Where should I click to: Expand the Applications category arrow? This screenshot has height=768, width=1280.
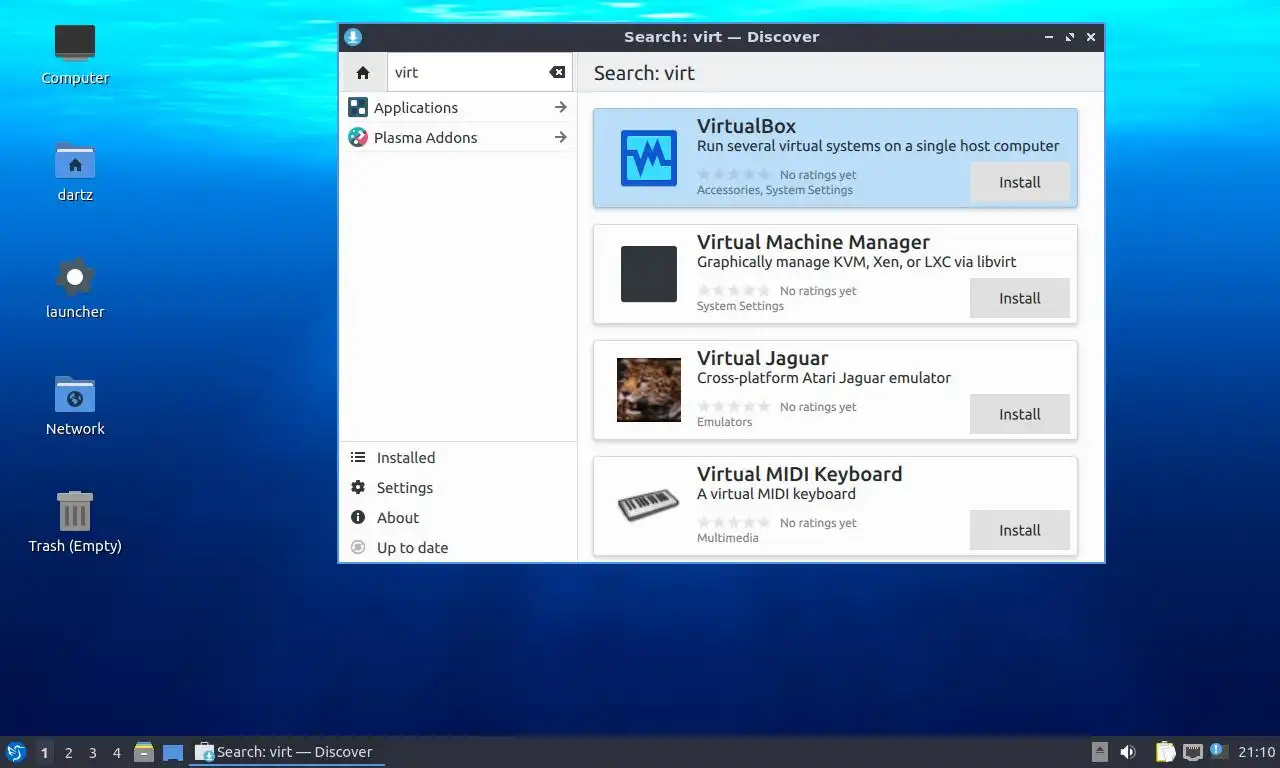560,107
